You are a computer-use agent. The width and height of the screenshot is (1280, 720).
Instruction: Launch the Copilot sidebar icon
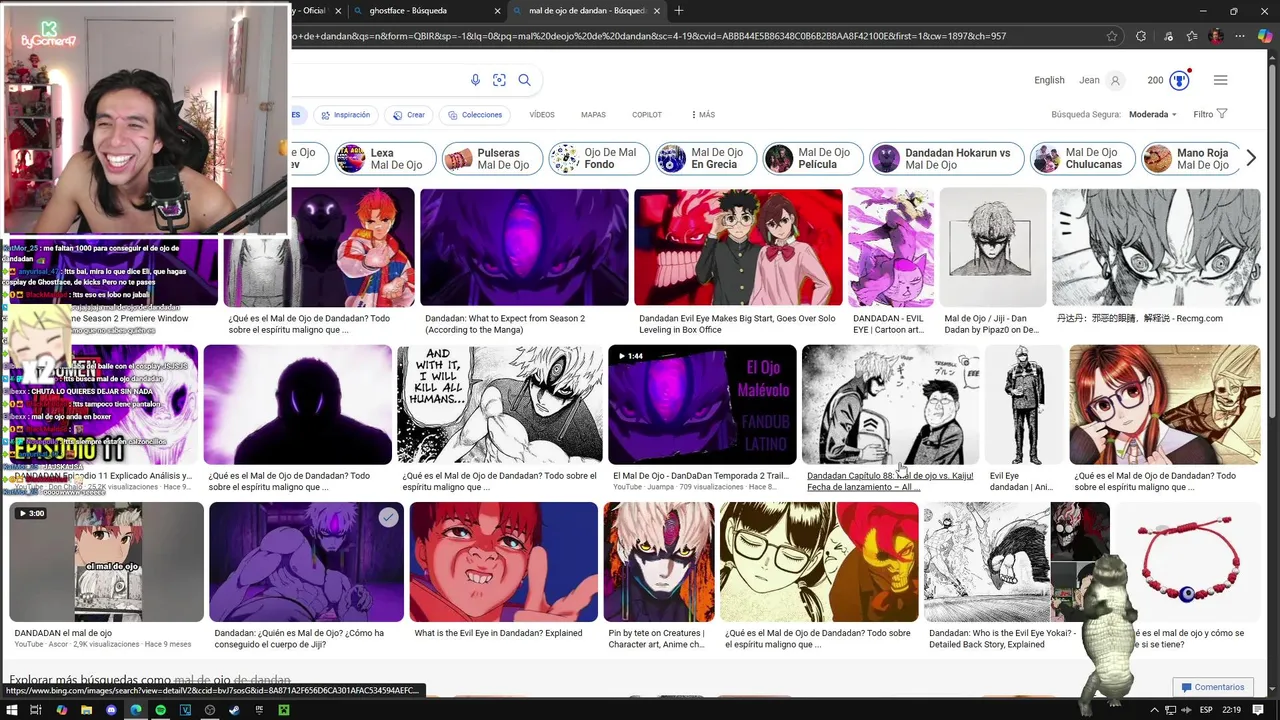[1265, 36]
